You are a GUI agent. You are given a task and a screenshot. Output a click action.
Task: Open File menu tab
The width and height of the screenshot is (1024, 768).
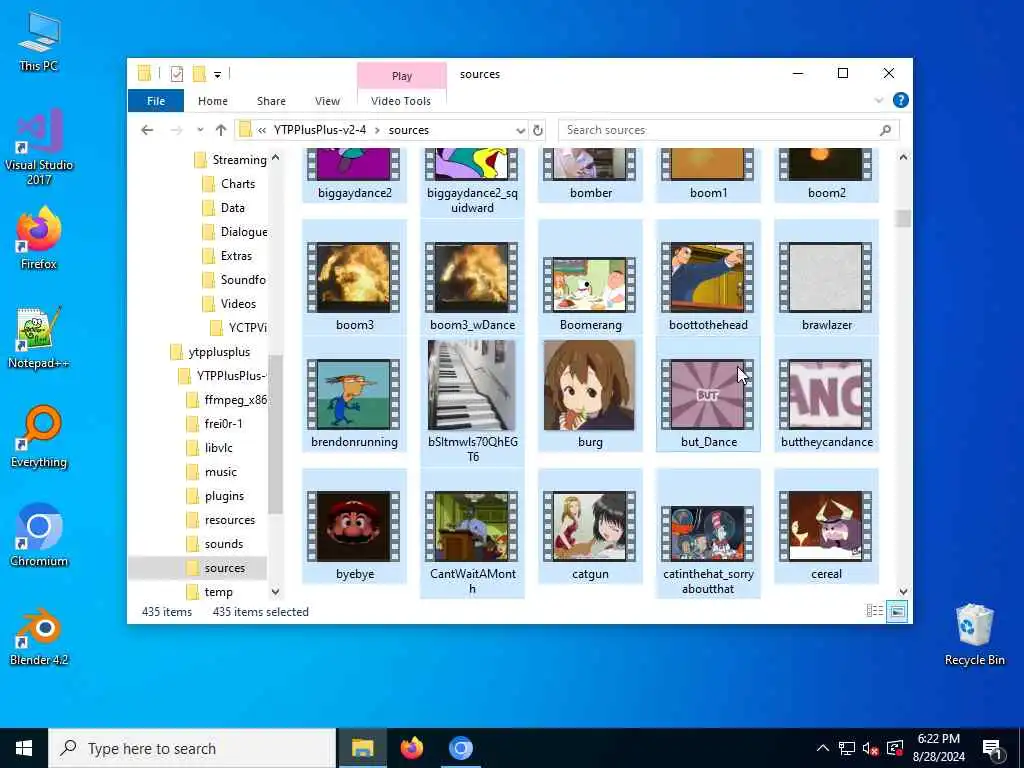(156, 101)
